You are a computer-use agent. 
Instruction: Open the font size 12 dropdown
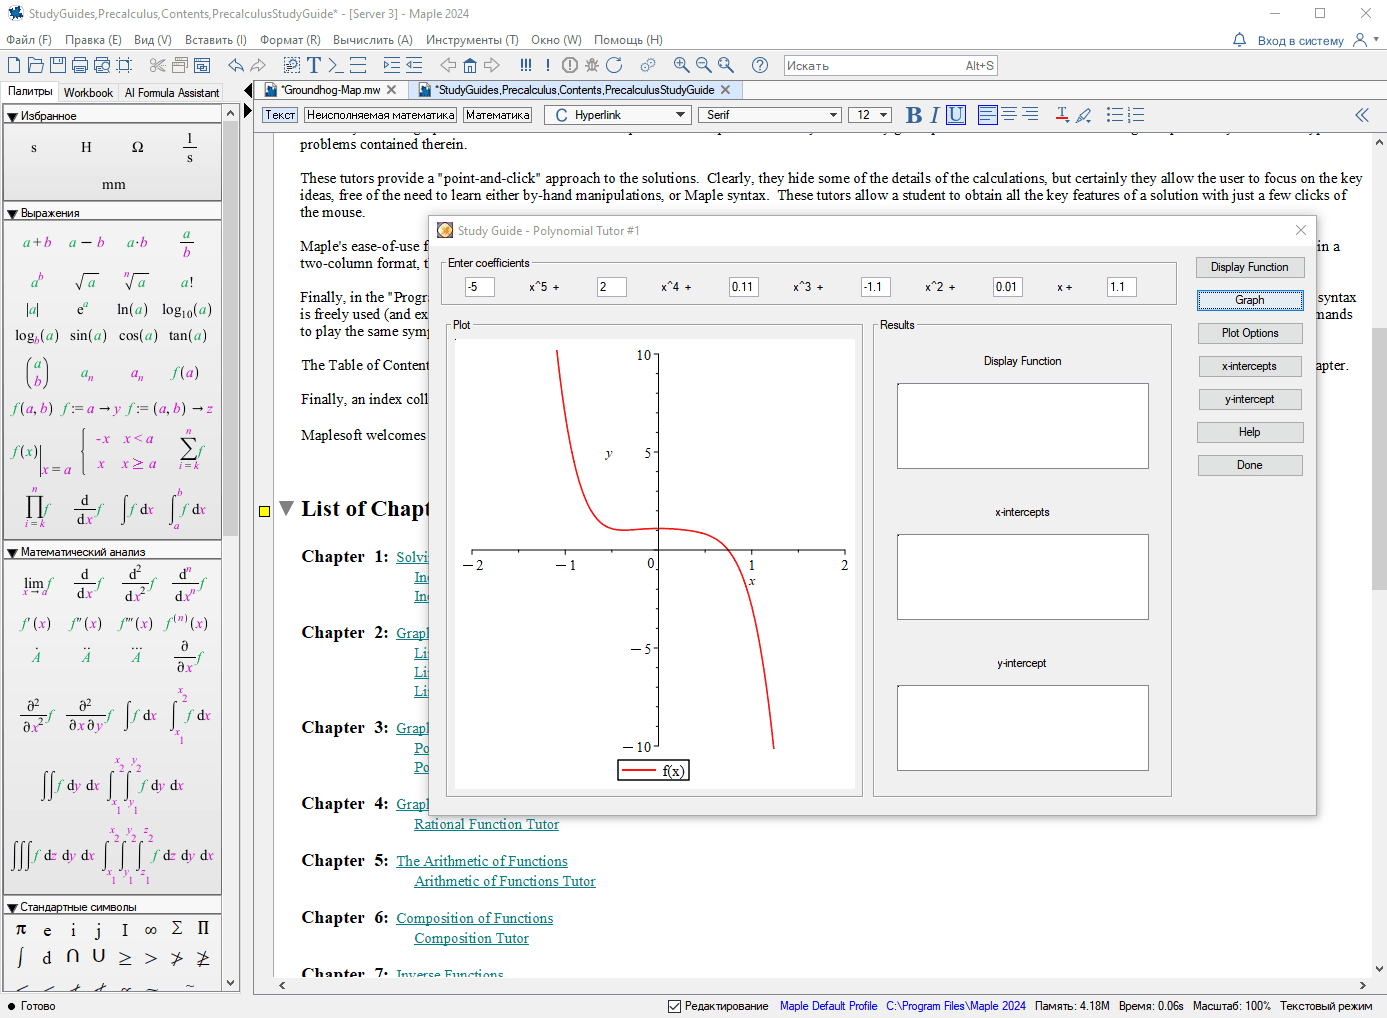coord(870,115)
